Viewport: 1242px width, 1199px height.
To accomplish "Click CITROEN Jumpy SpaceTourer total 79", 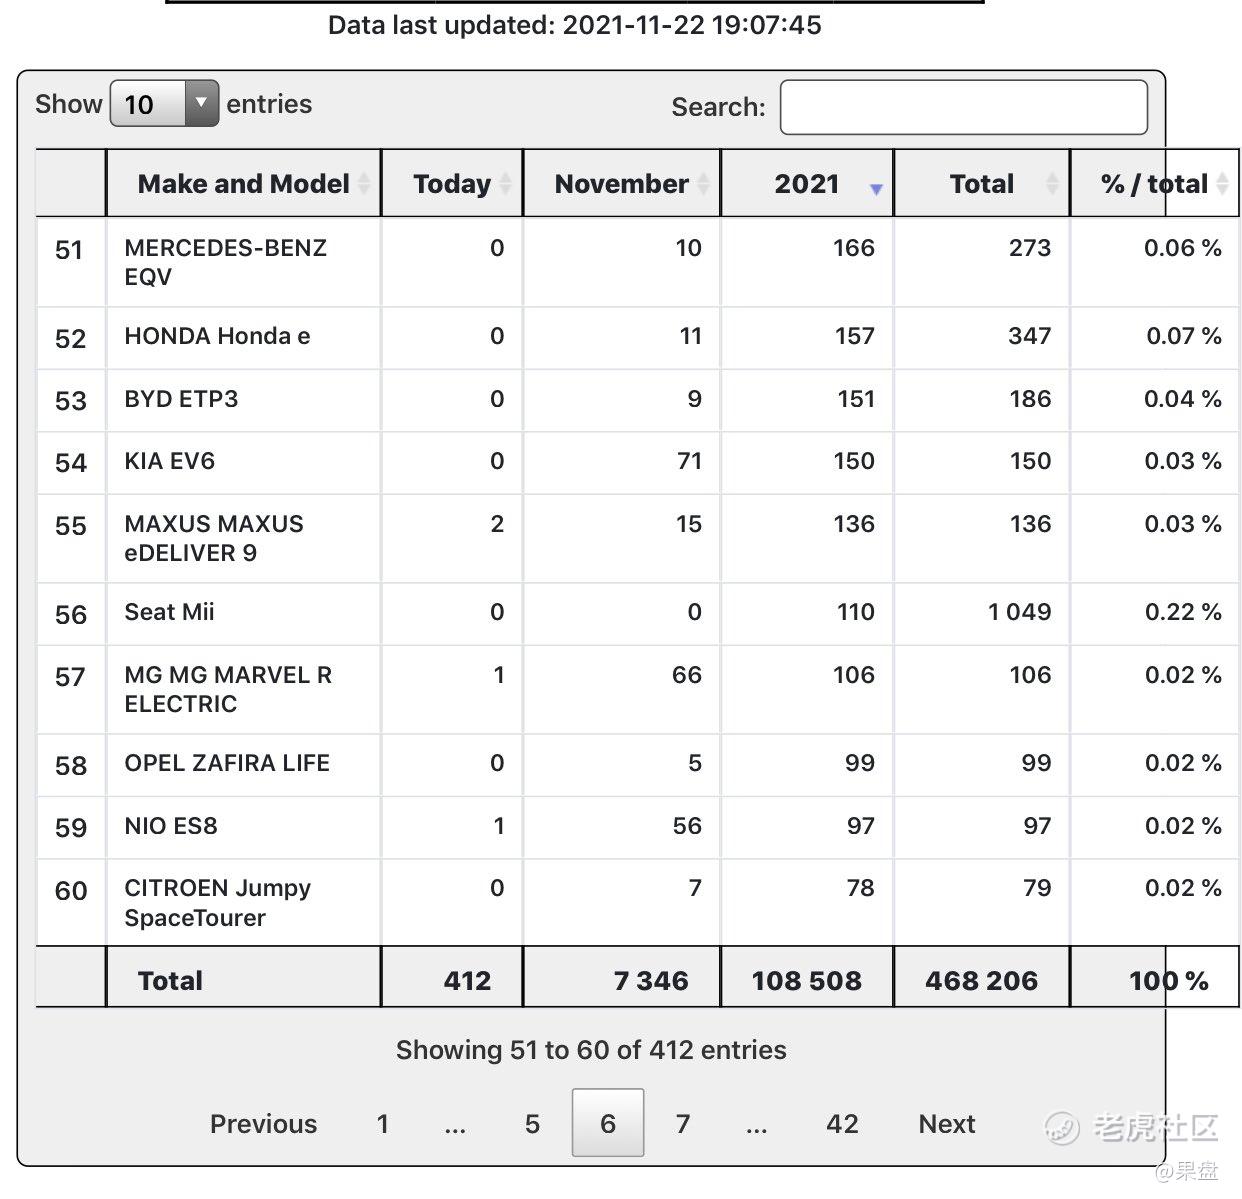I will coord(1037,888).
